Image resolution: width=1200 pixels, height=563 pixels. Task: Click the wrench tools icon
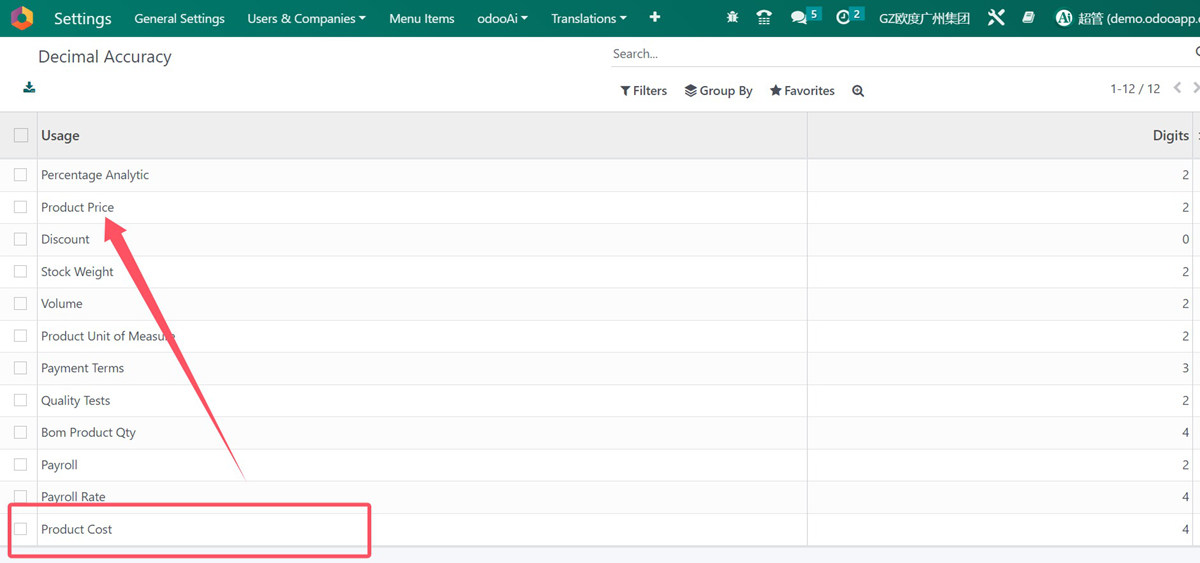coord(996,18)
